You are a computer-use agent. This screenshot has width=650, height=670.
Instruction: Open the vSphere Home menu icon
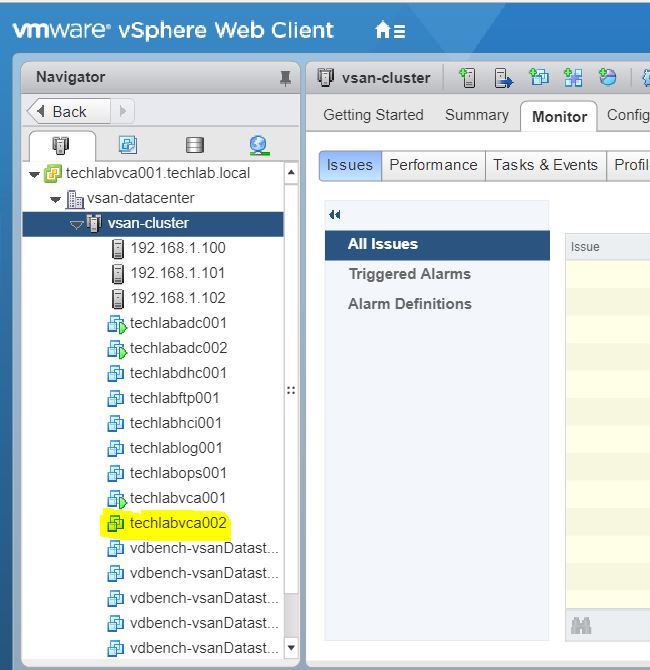(x=390, y=30)
